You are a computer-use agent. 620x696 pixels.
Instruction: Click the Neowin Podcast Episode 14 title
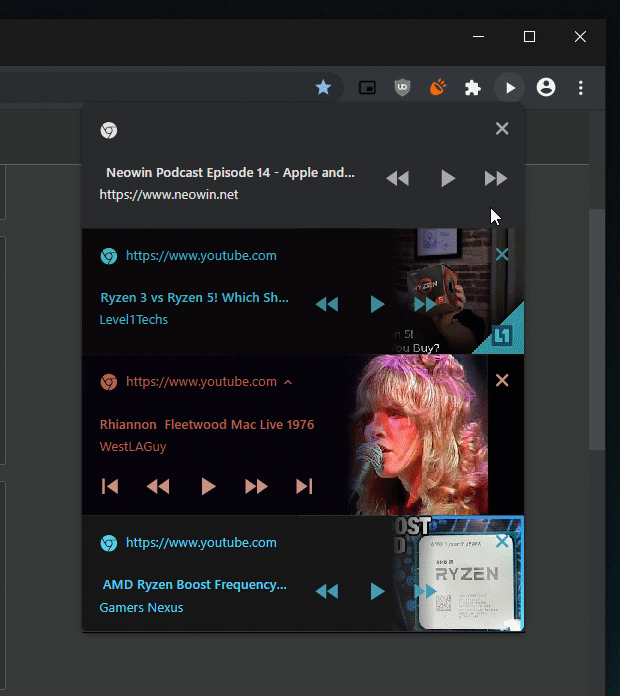pos(230,173)
